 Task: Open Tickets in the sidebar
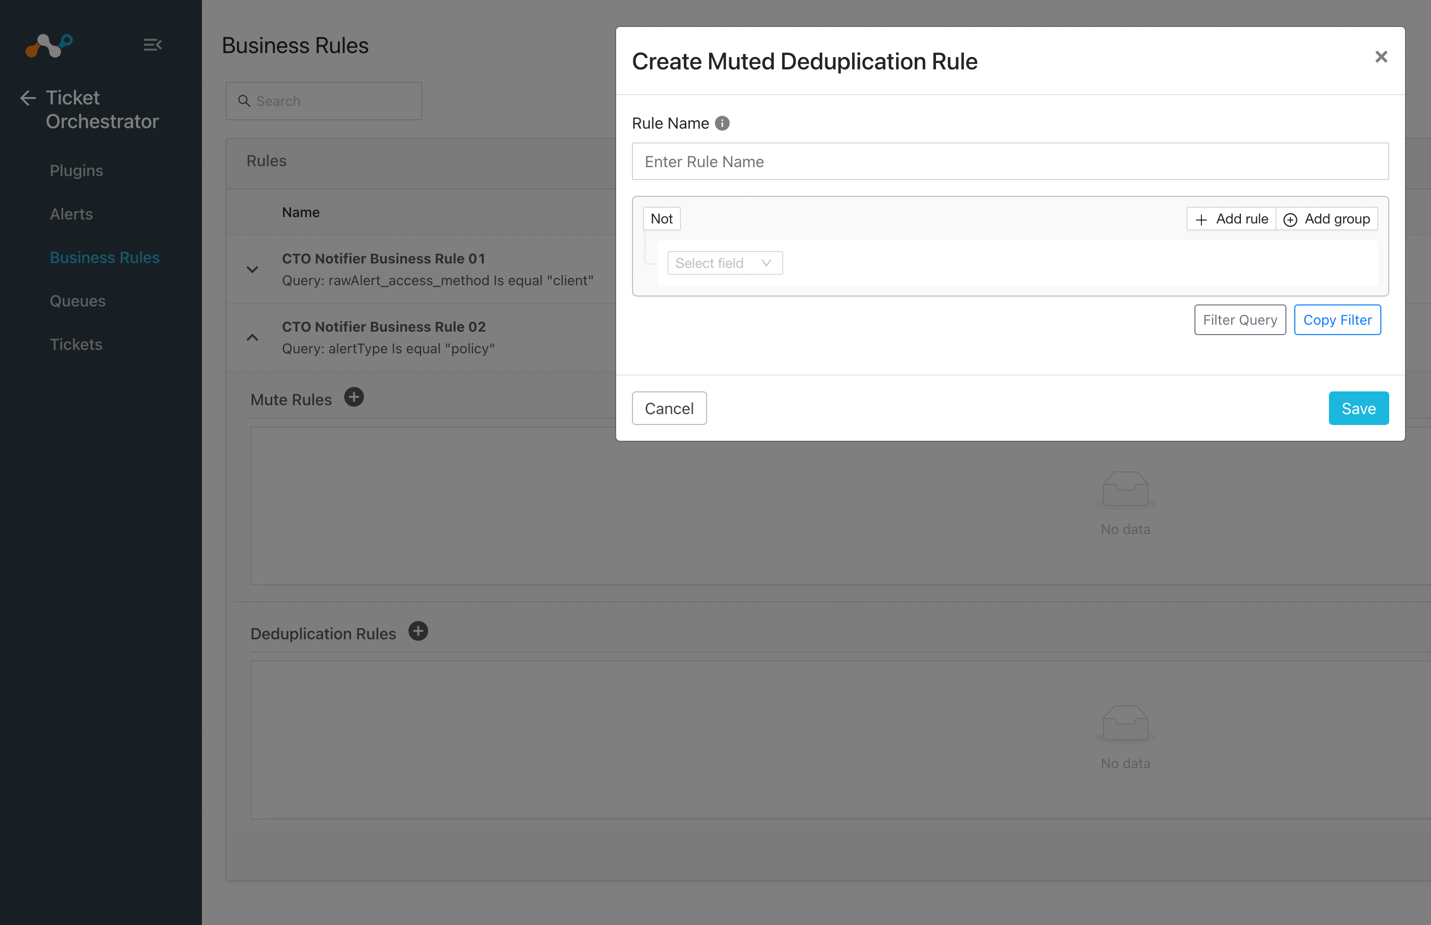point(76,345)
